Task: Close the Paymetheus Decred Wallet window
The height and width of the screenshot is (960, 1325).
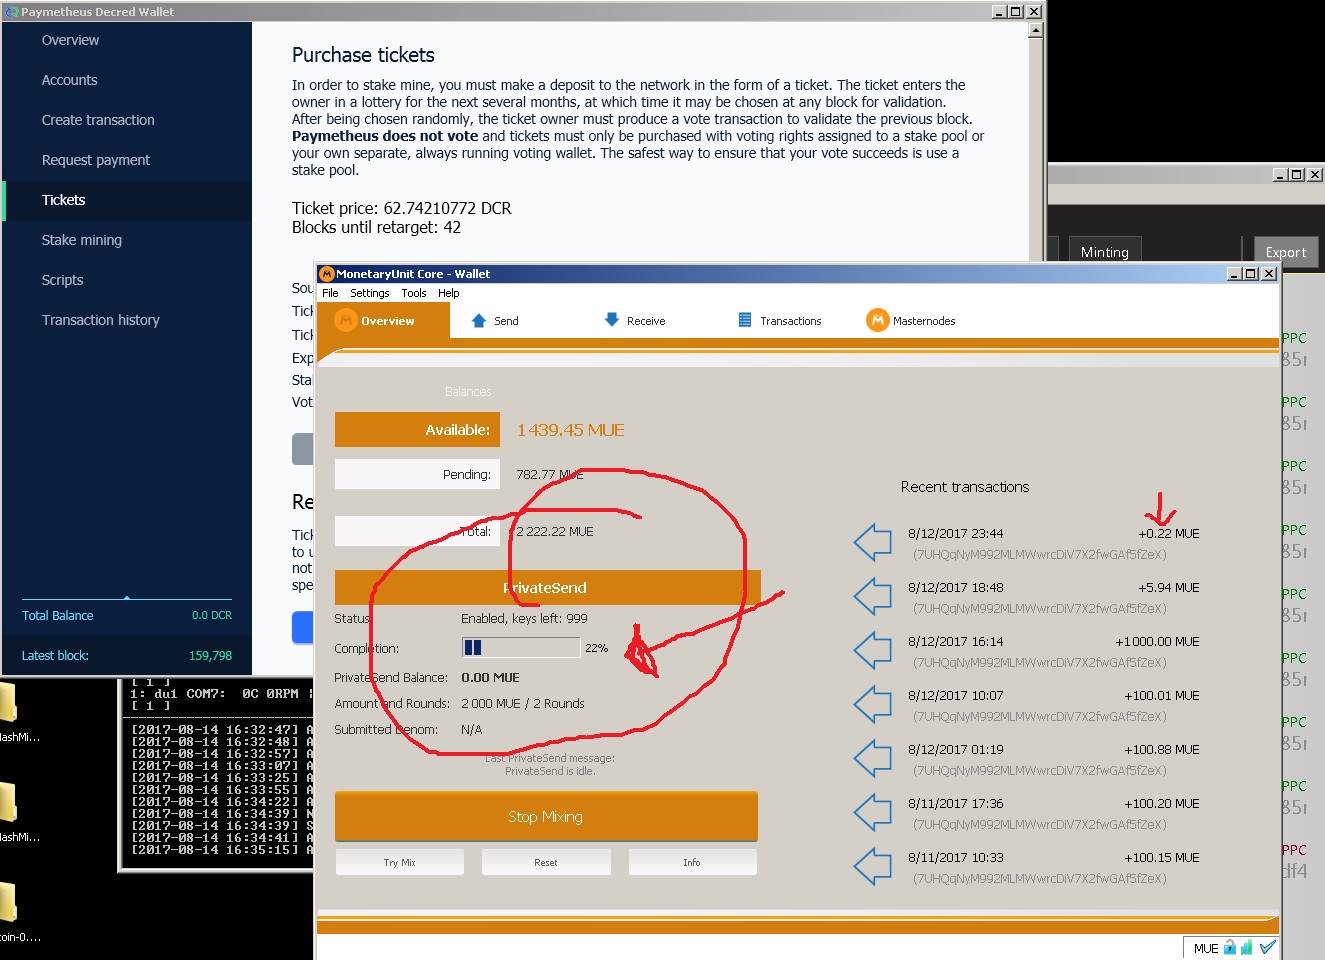Action: click(1034, 12)
